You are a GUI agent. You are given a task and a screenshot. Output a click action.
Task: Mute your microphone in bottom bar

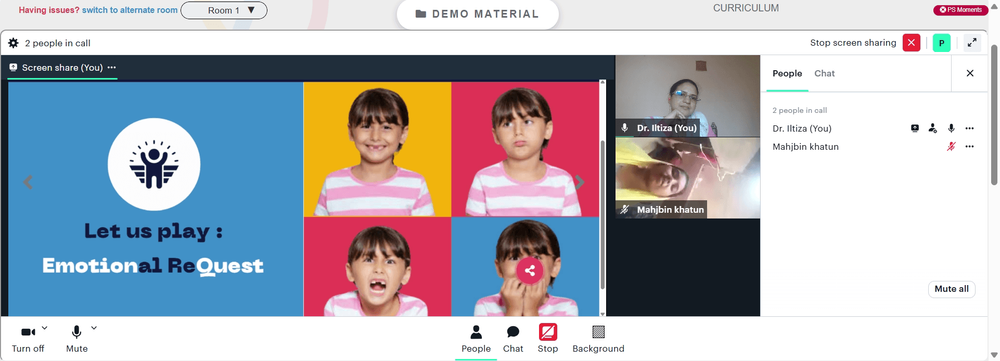(77, 339)
